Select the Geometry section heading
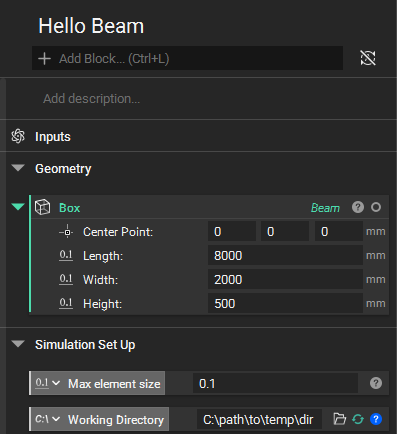The image size is (397, 434). (63, 169)
